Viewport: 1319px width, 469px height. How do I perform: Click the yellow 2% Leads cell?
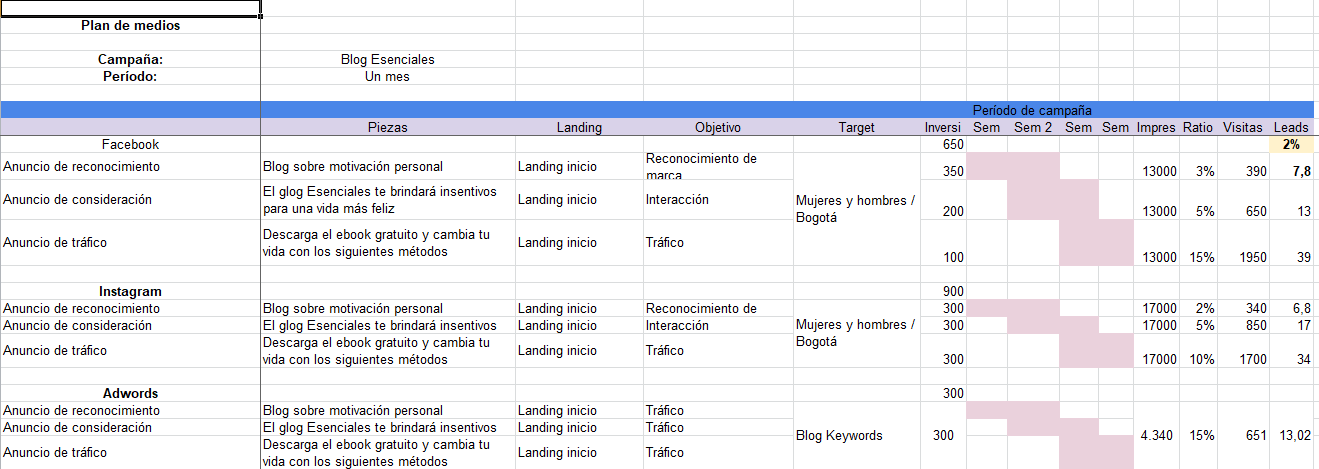coord(1291,145)
